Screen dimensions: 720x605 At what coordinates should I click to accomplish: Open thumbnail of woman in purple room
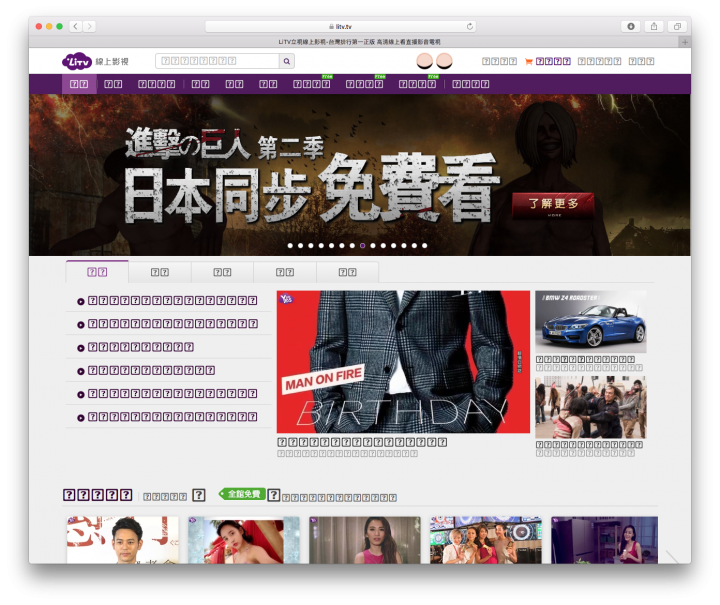point(604,540)
